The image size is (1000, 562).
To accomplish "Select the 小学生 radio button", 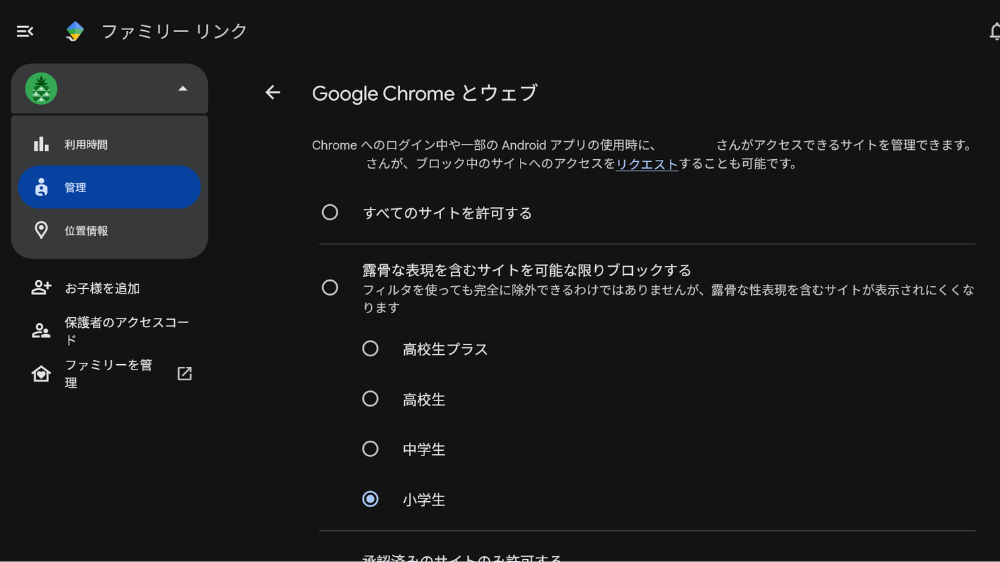I will pos(370,499).
